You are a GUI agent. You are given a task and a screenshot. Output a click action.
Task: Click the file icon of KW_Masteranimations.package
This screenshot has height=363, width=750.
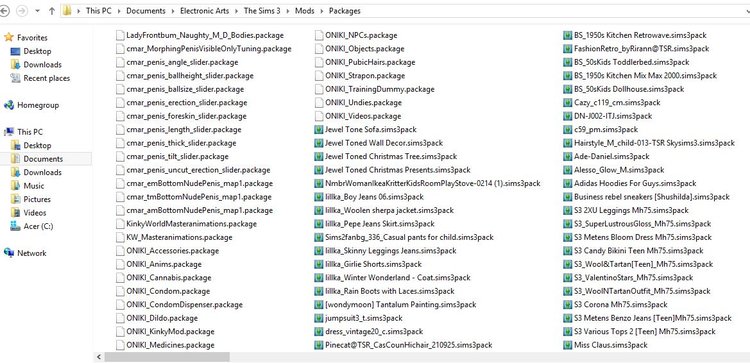click(x=120, y=237)
